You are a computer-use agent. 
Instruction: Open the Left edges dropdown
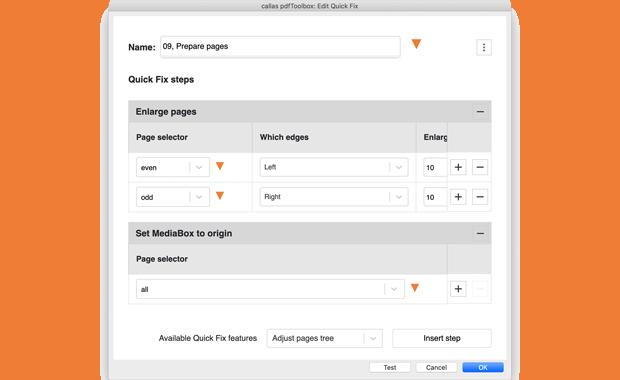334,167
